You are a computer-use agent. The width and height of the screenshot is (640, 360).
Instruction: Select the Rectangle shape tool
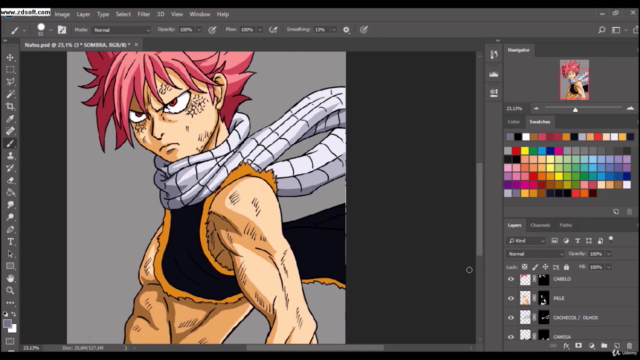pos(10,266)
